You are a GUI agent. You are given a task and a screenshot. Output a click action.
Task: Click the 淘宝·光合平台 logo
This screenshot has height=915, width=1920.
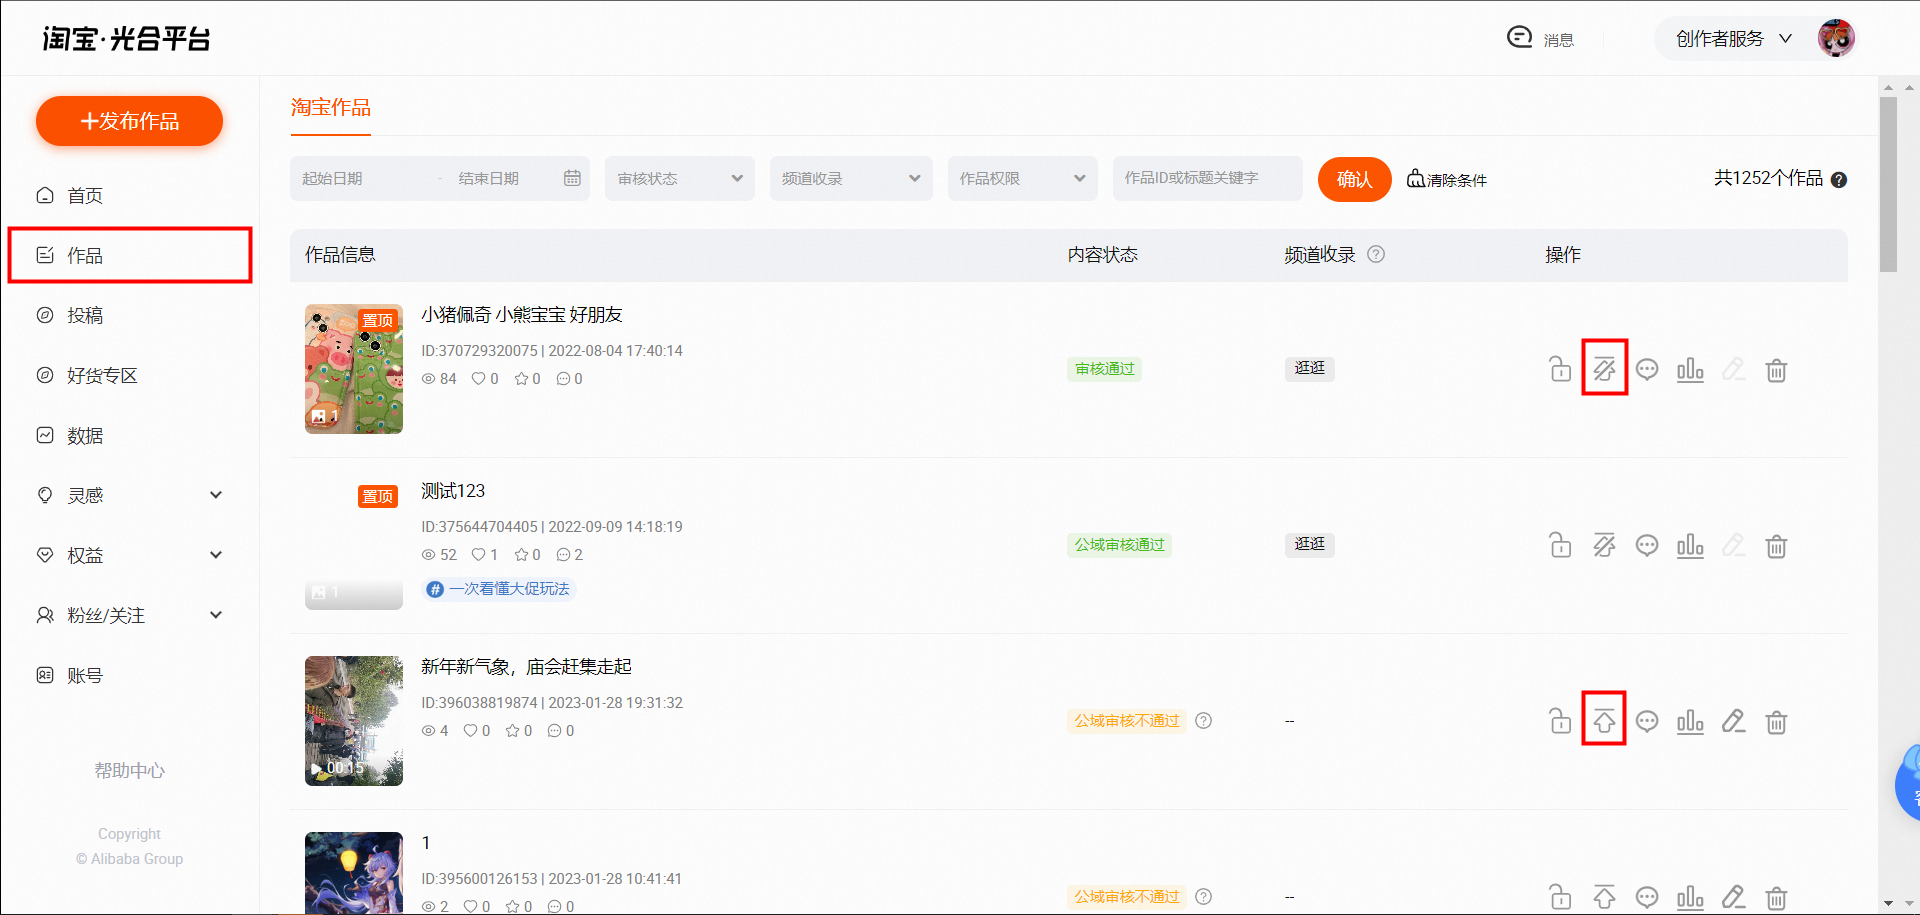click(x=126, y=39)
